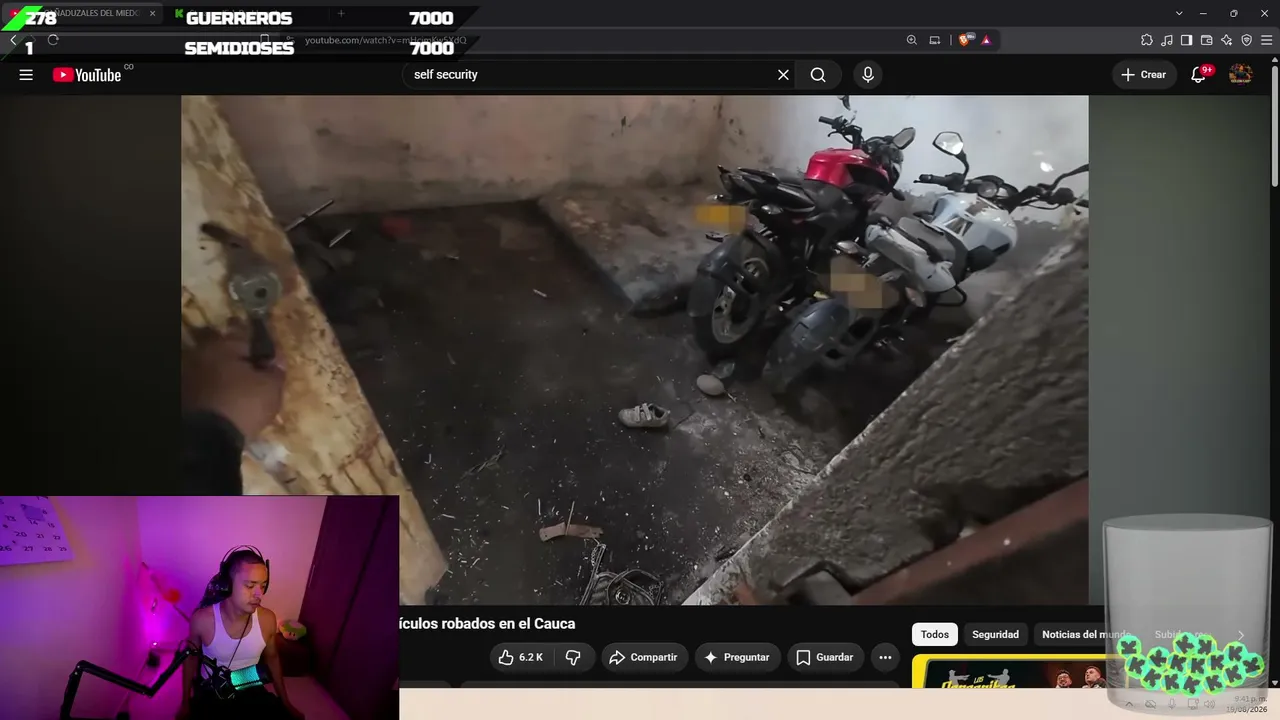
Task: Click the video player showing motorcycles
Action: click(x=634, y=350)
